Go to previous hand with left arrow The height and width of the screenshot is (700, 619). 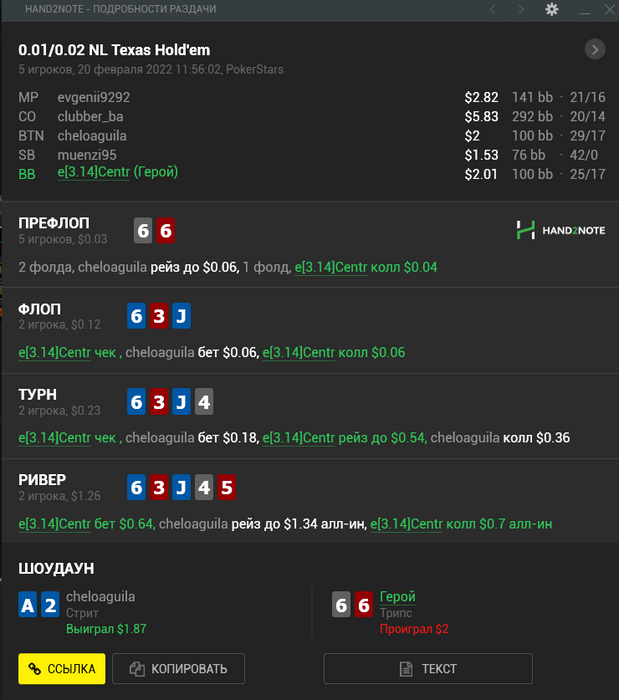[493, 9]
